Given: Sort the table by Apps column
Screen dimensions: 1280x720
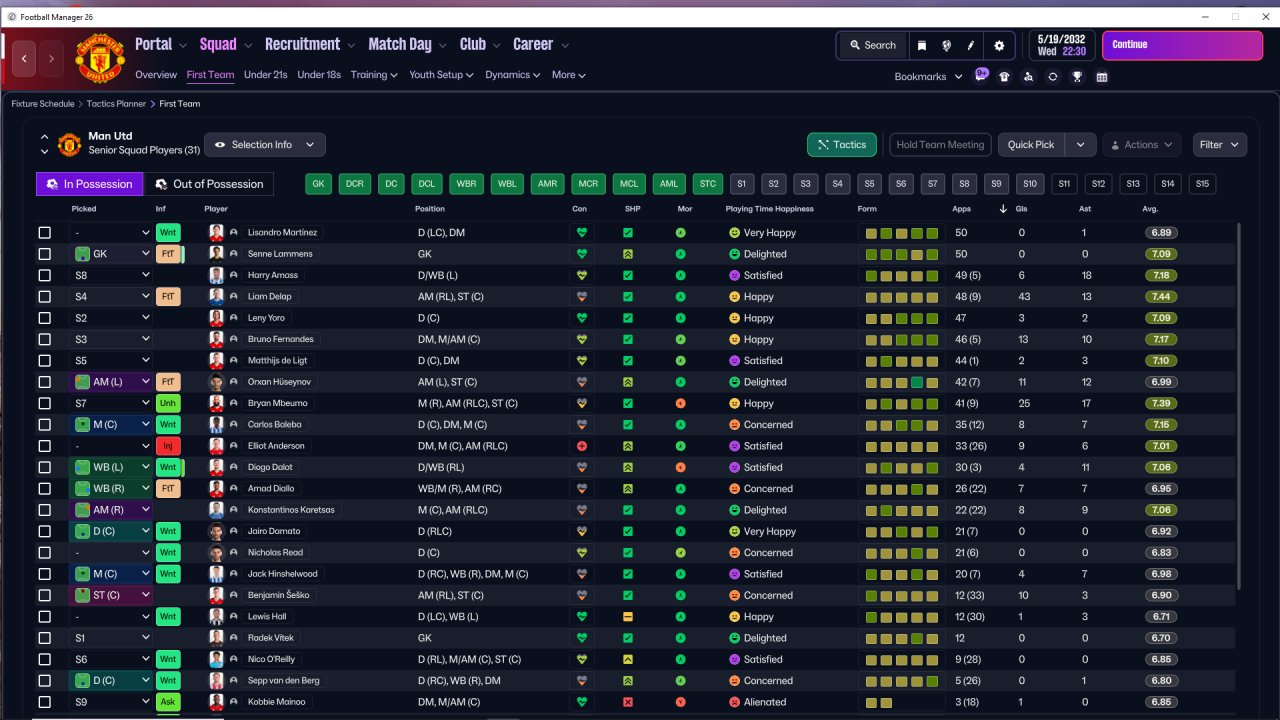Looking at the screenshot, I should [962, 209].
